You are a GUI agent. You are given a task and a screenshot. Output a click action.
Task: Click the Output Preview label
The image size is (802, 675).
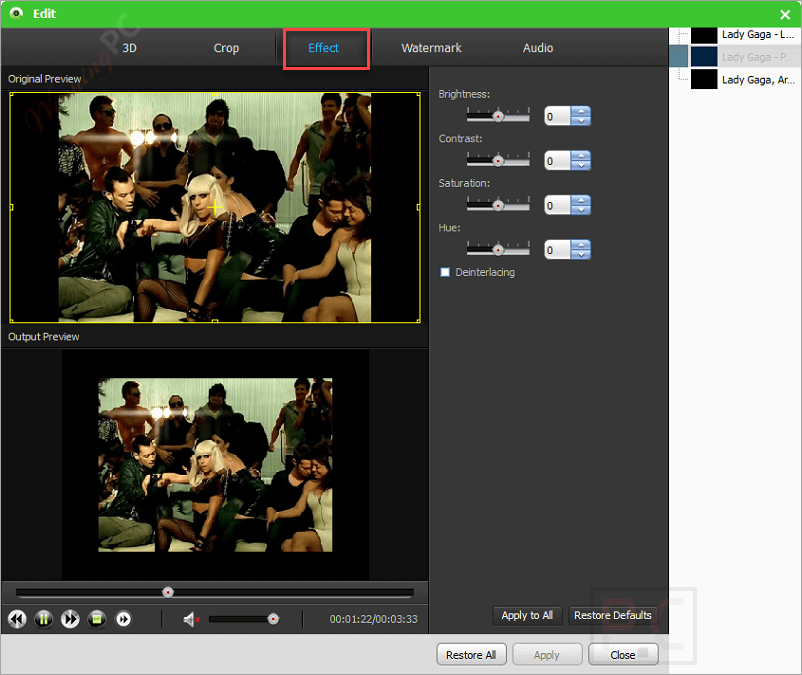coord(43,337)
